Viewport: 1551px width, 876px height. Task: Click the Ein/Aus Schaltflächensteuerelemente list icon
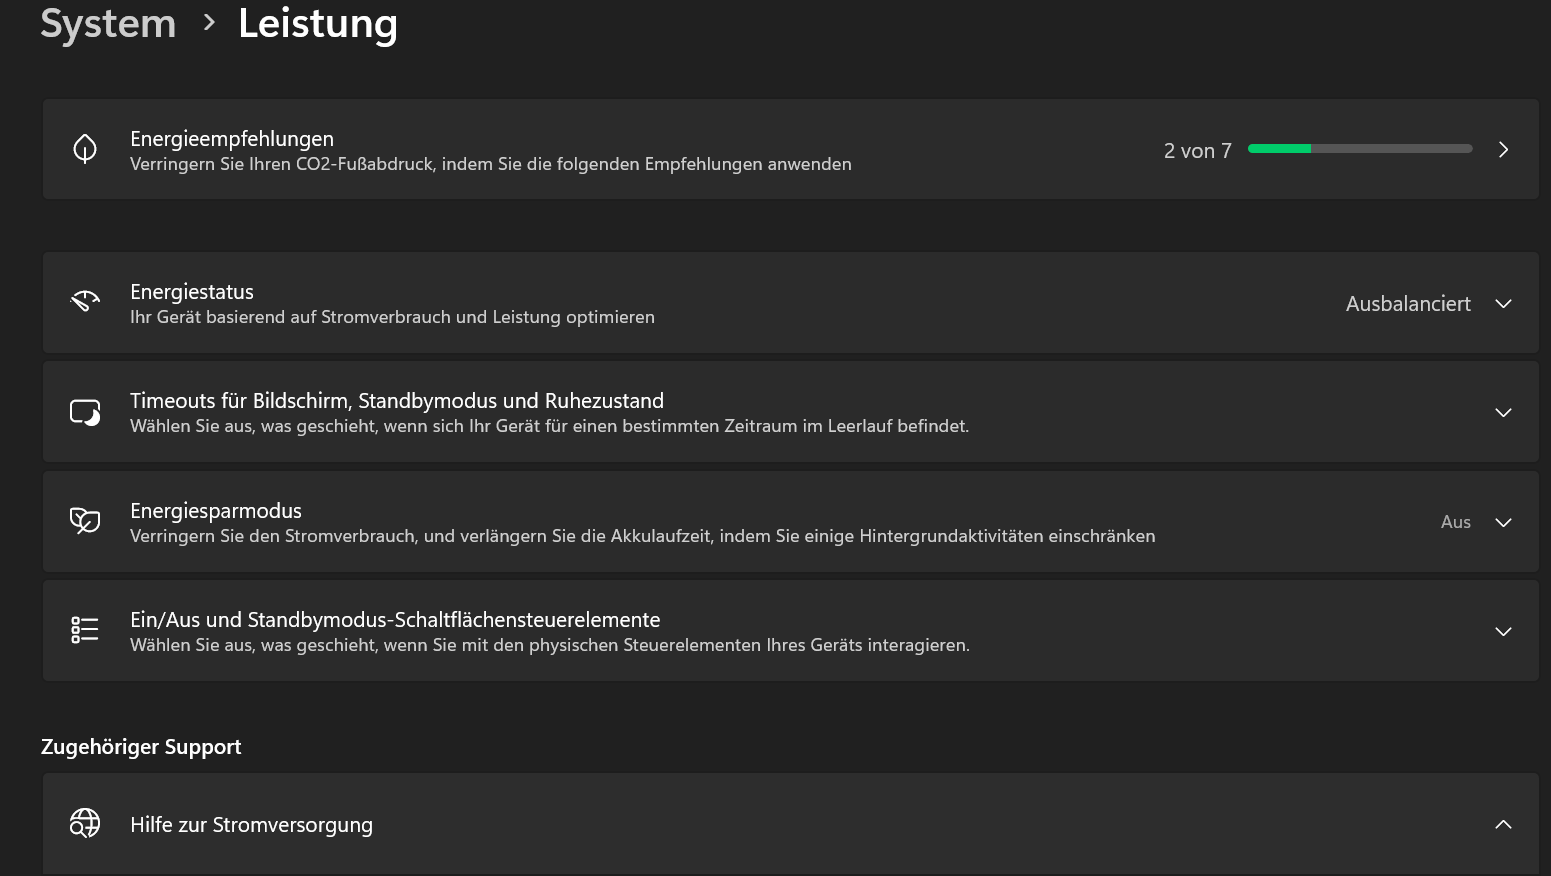(x=85, y=630)
